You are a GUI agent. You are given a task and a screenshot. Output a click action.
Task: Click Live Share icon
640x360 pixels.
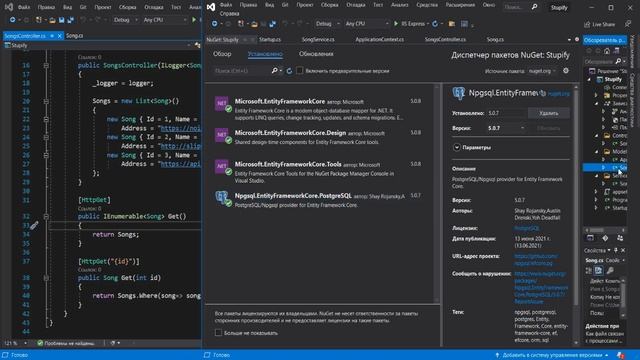point(587,24)
